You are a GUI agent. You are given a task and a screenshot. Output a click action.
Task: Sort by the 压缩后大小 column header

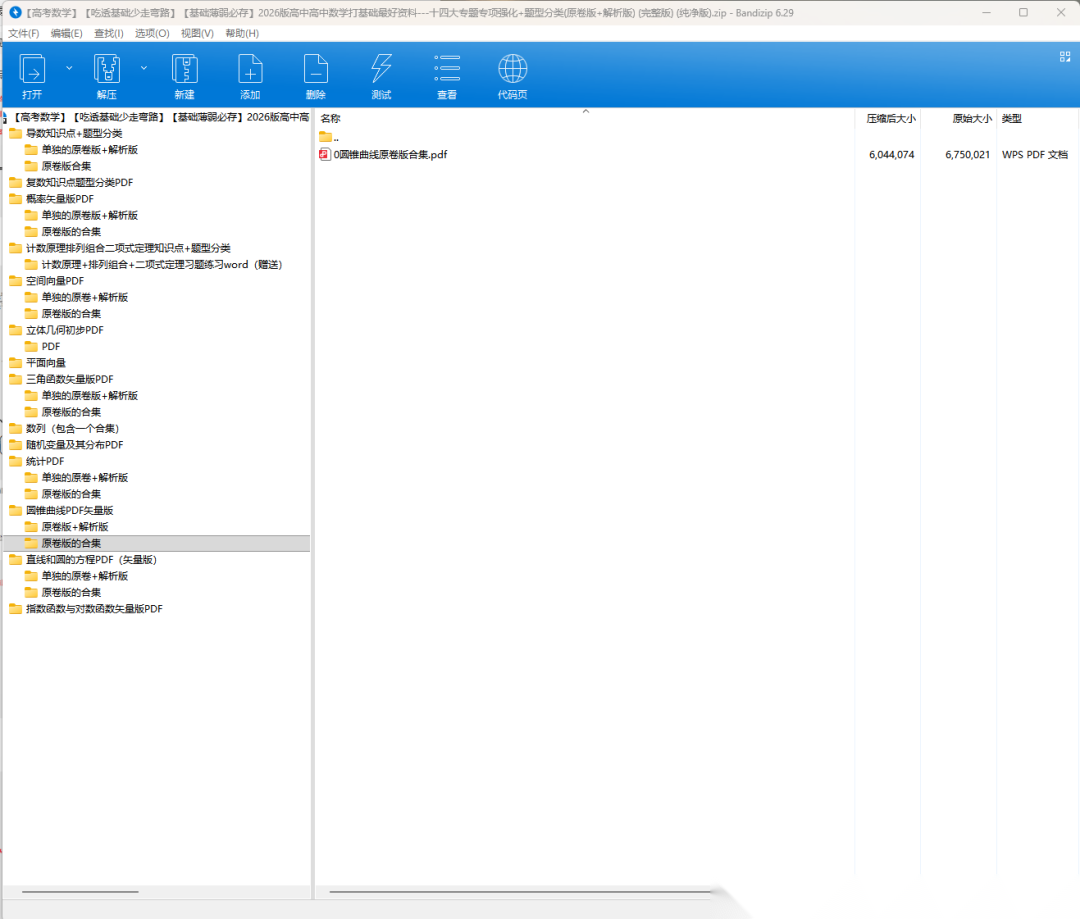click(890, 118)
